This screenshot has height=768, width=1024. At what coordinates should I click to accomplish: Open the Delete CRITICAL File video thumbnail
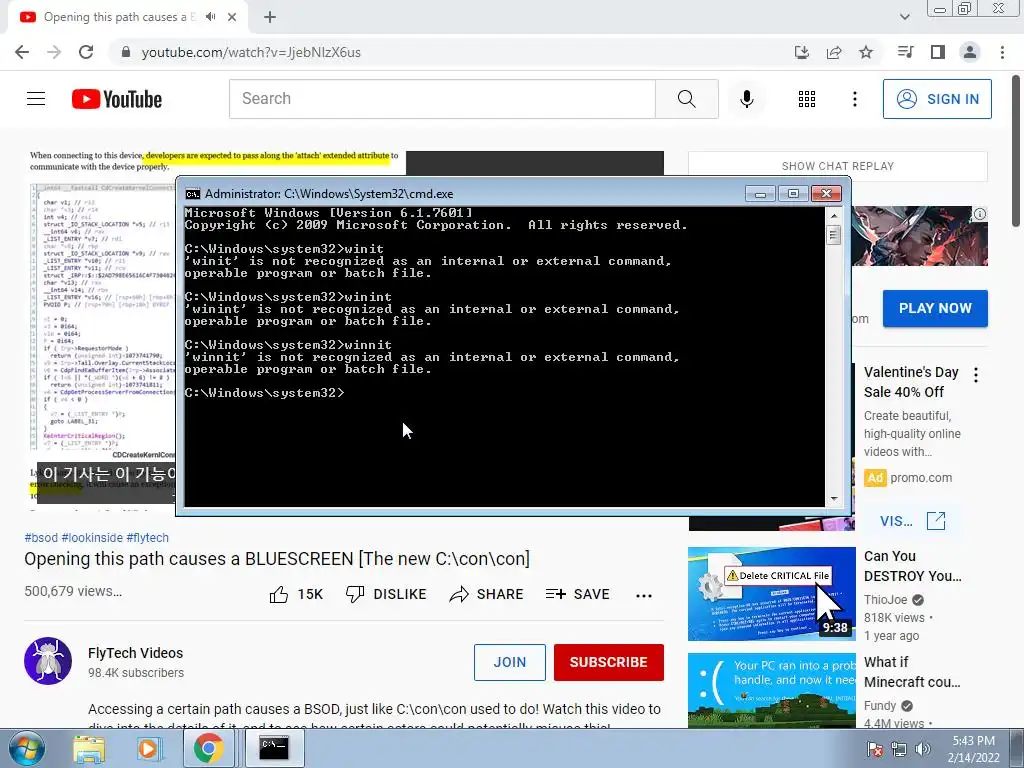pos(771,594)
